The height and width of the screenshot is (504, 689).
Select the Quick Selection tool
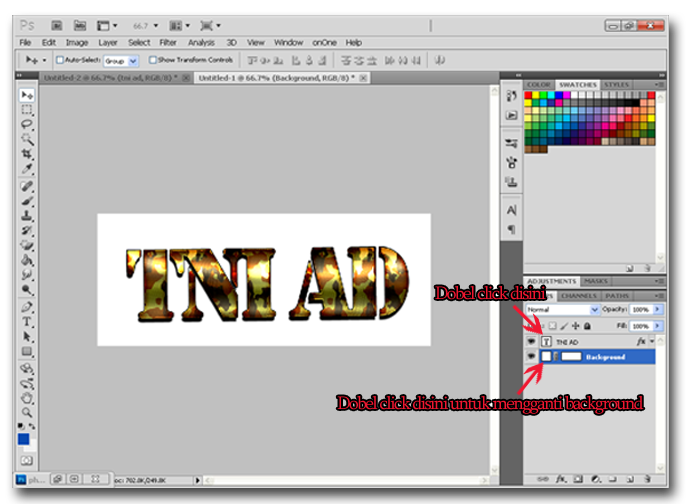pos(27,139)
